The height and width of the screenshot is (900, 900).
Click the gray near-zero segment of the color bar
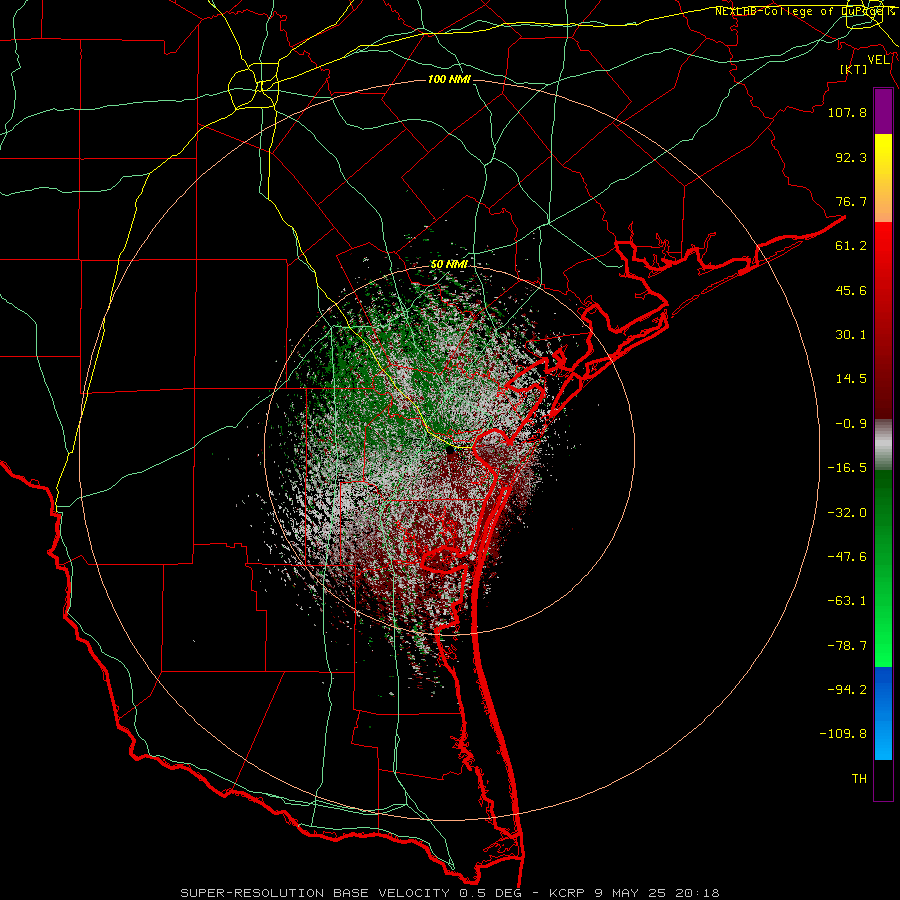[x=883, y=445]
